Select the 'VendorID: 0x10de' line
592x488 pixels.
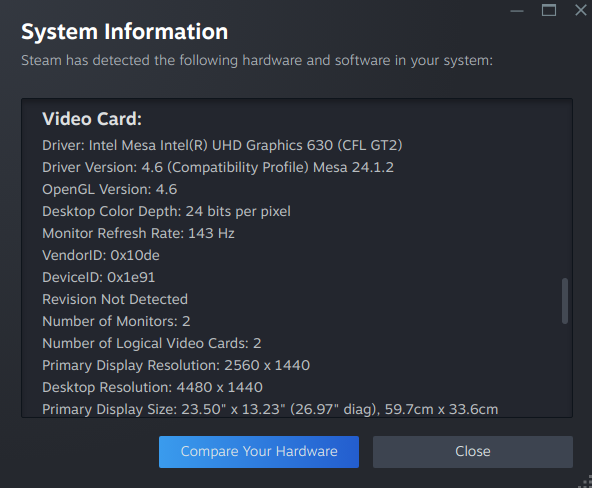(101, 255)
